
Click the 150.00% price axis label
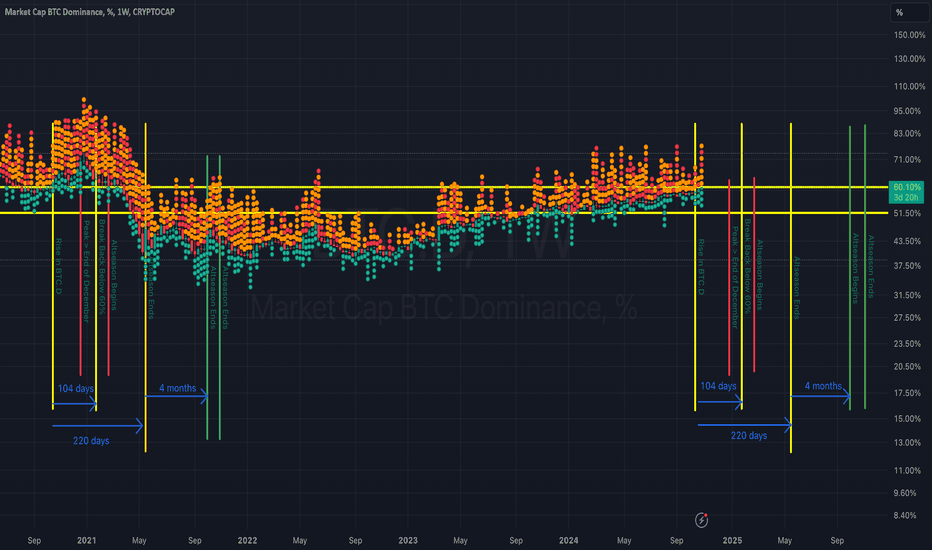pos(909,35)
